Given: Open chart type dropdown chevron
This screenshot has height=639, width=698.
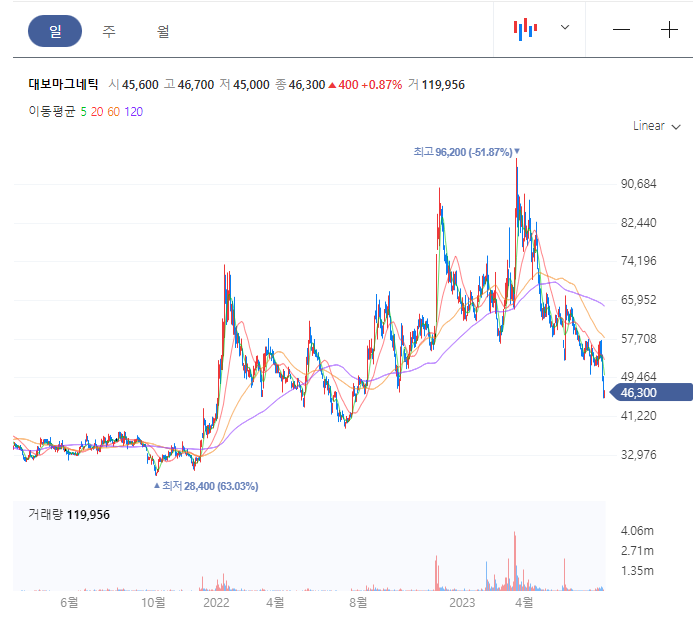Looking at the screenshot, I should pos(565,27).
